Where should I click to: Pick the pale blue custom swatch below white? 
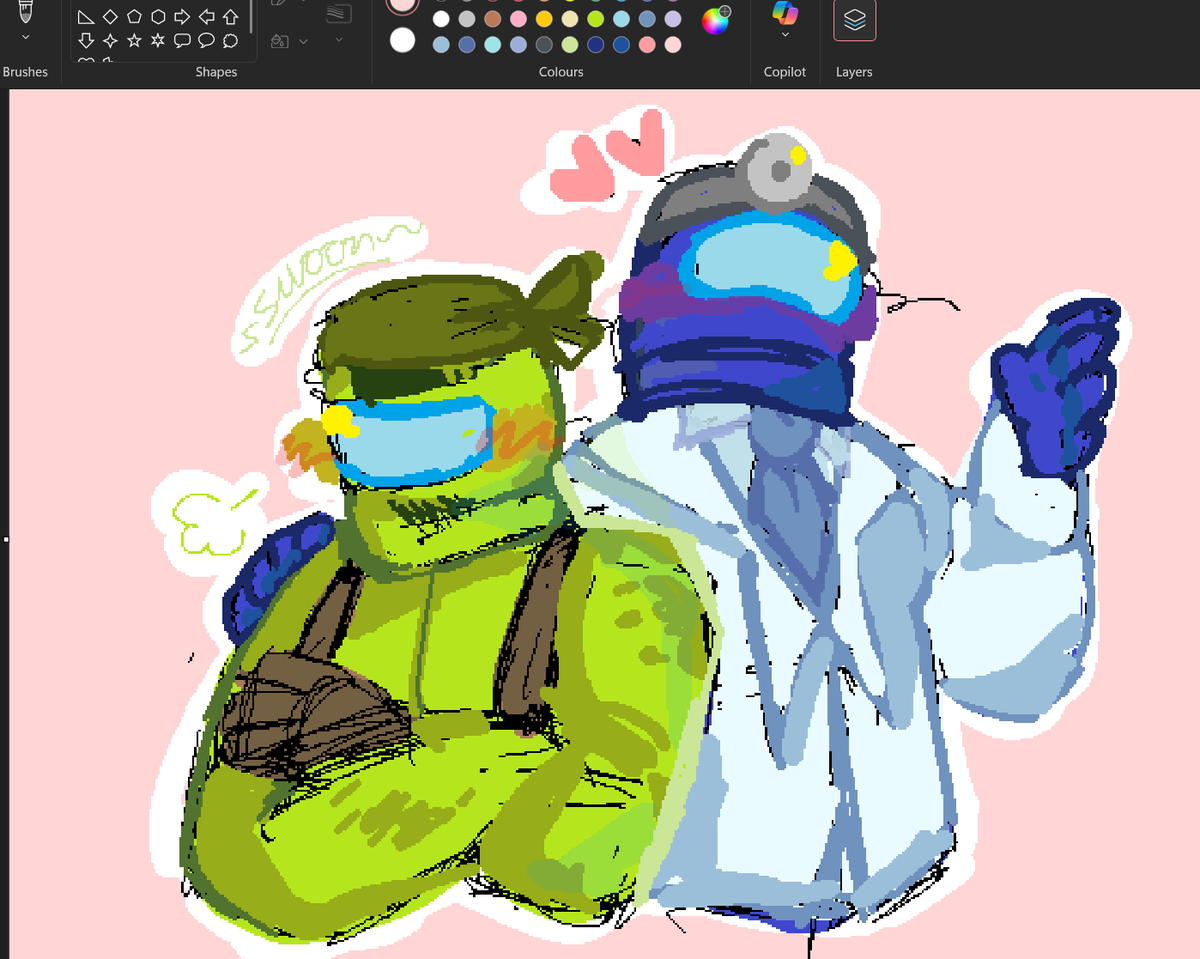[441, 45]
